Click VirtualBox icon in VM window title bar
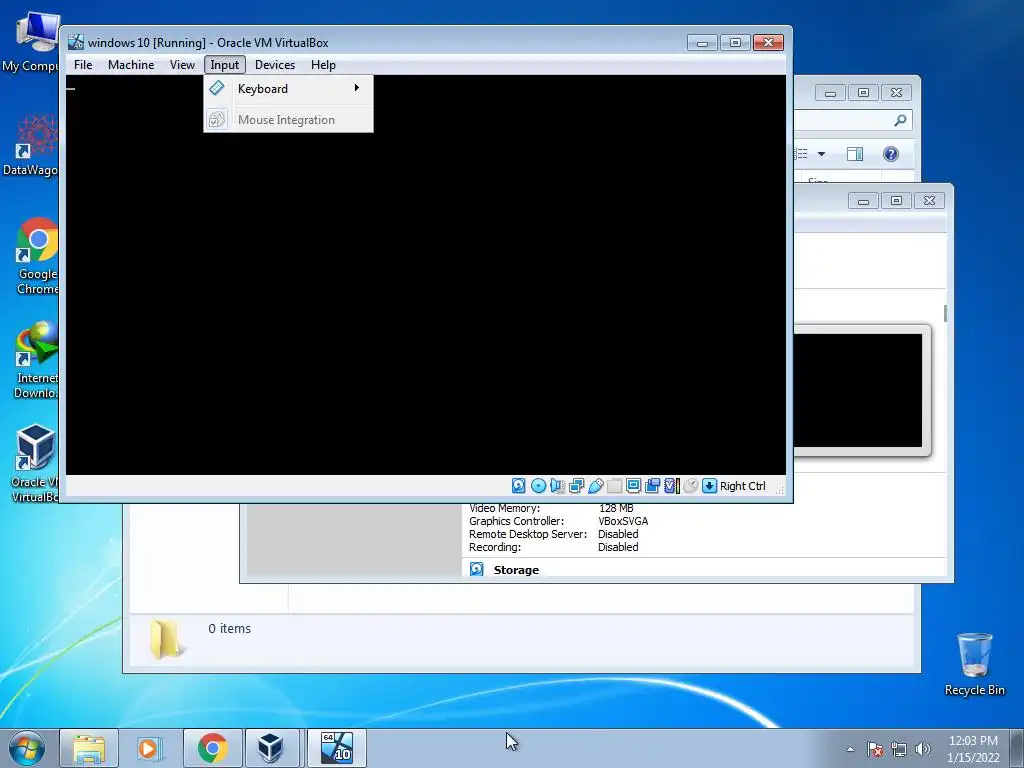1024x768 pixels. pos(76,42)
